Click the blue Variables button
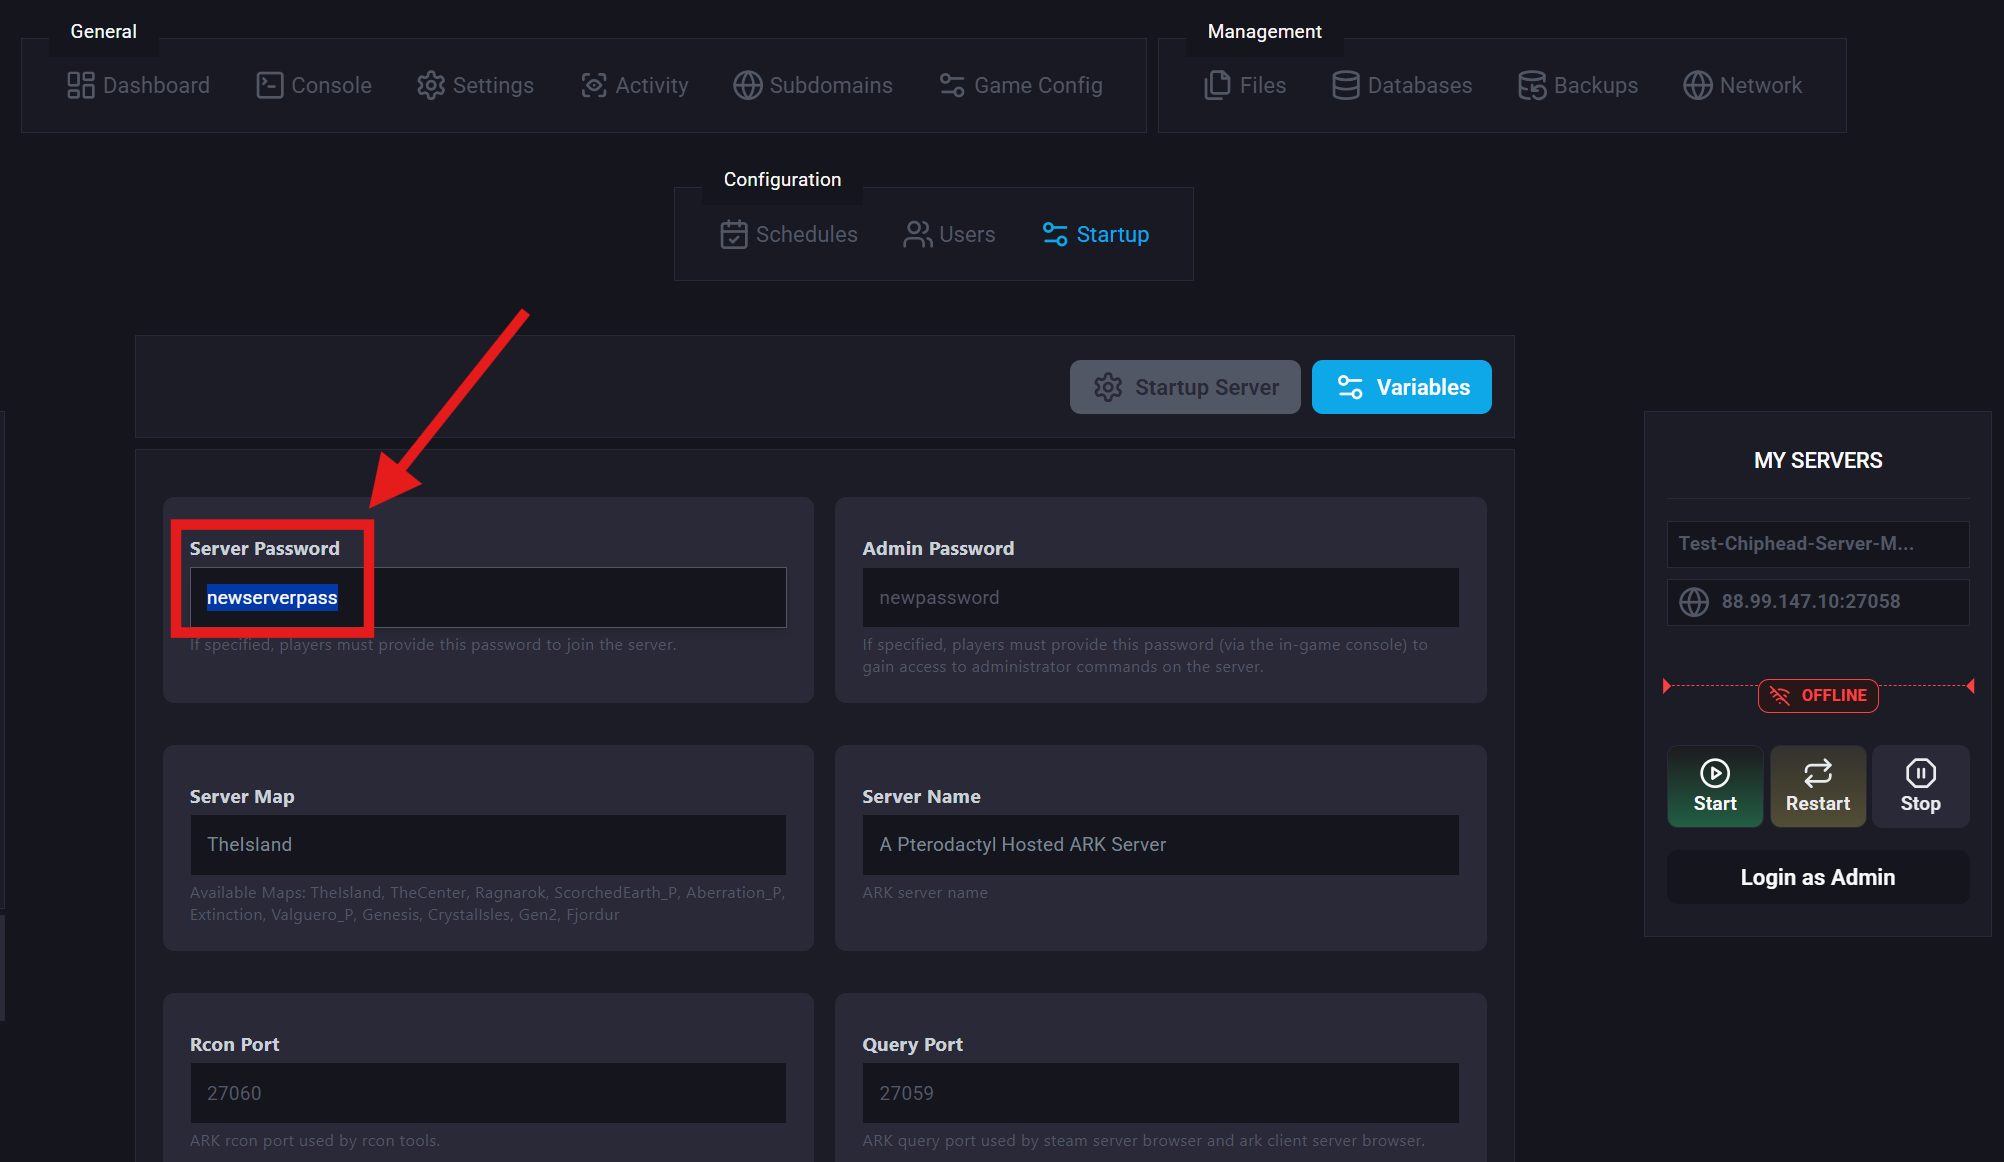Screen dimensions: 2004x1162 point(1401,387)
